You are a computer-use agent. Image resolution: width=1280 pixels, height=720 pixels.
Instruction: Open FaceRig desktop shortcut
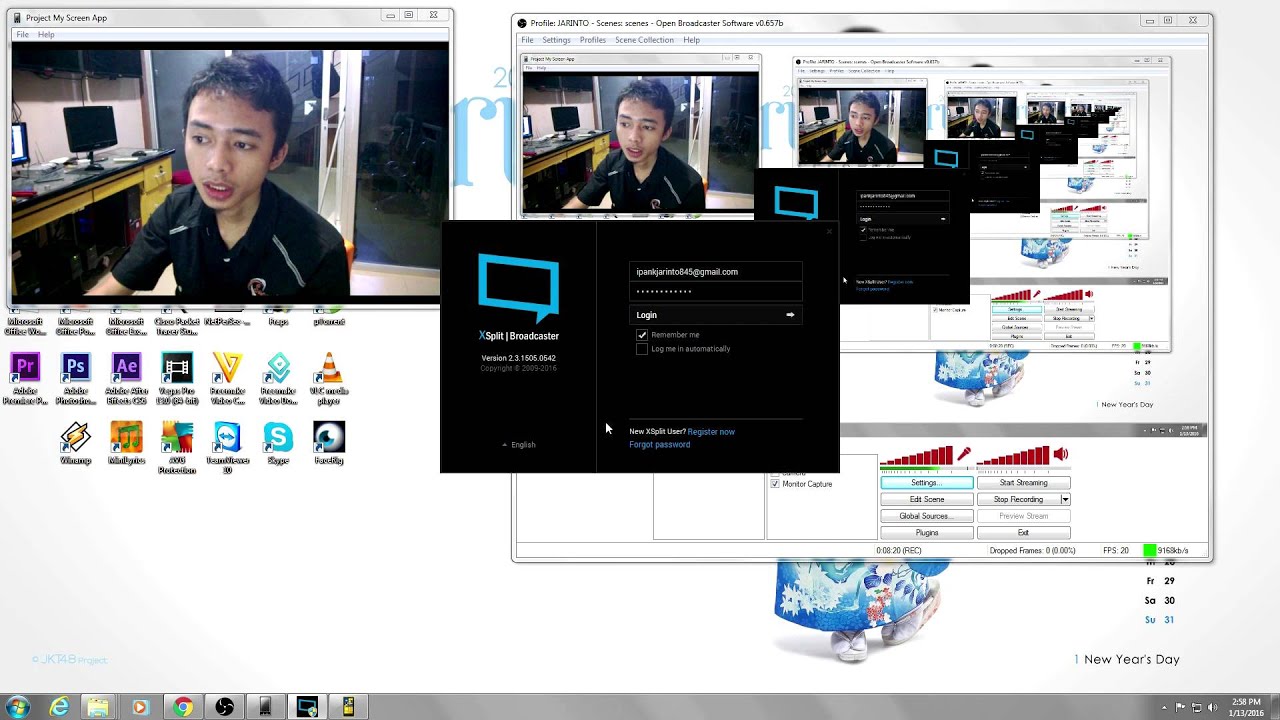[x=329, y=443]
